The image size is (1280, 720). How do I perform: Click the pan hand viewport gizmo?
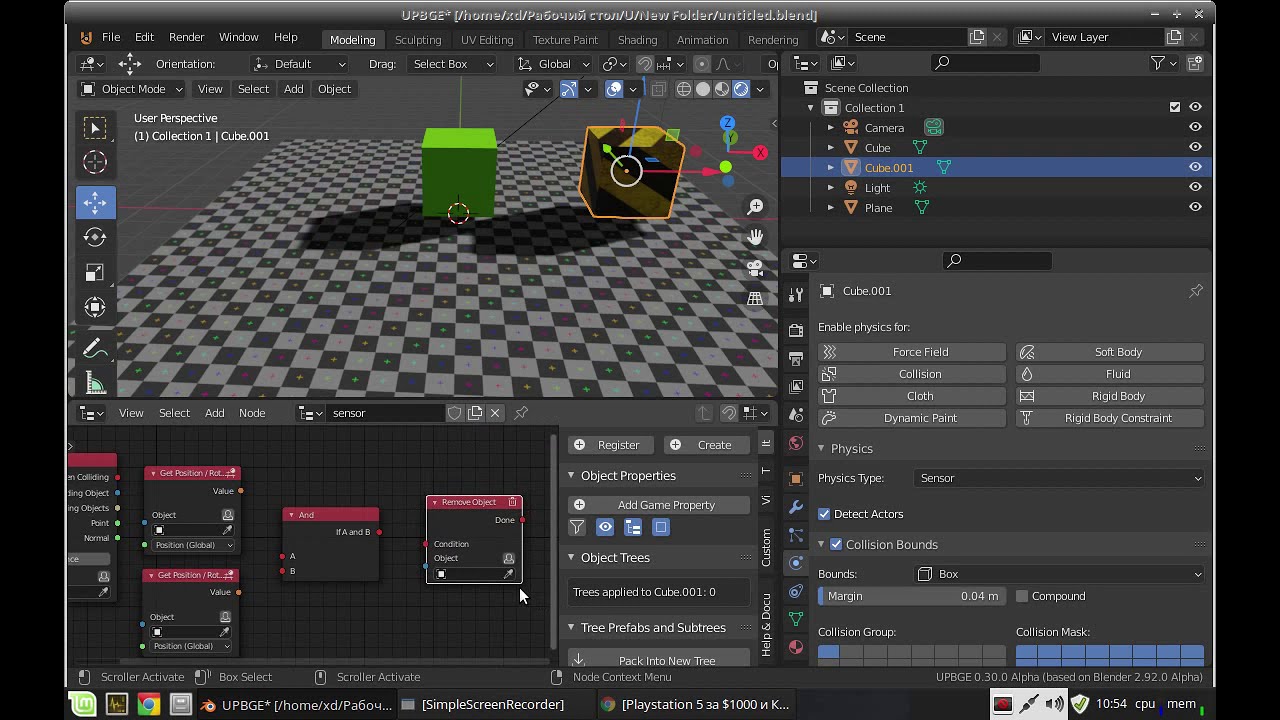tap(755, 237)
